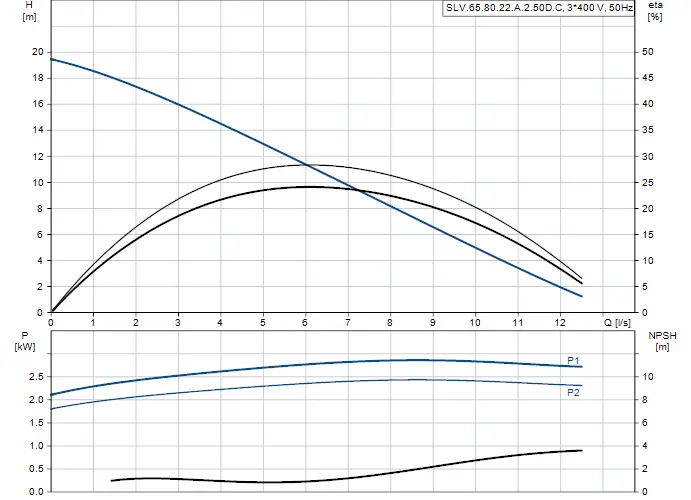Click the 12 tick on the Q axis
Screen dimensions: 691x500
point(560,323)
